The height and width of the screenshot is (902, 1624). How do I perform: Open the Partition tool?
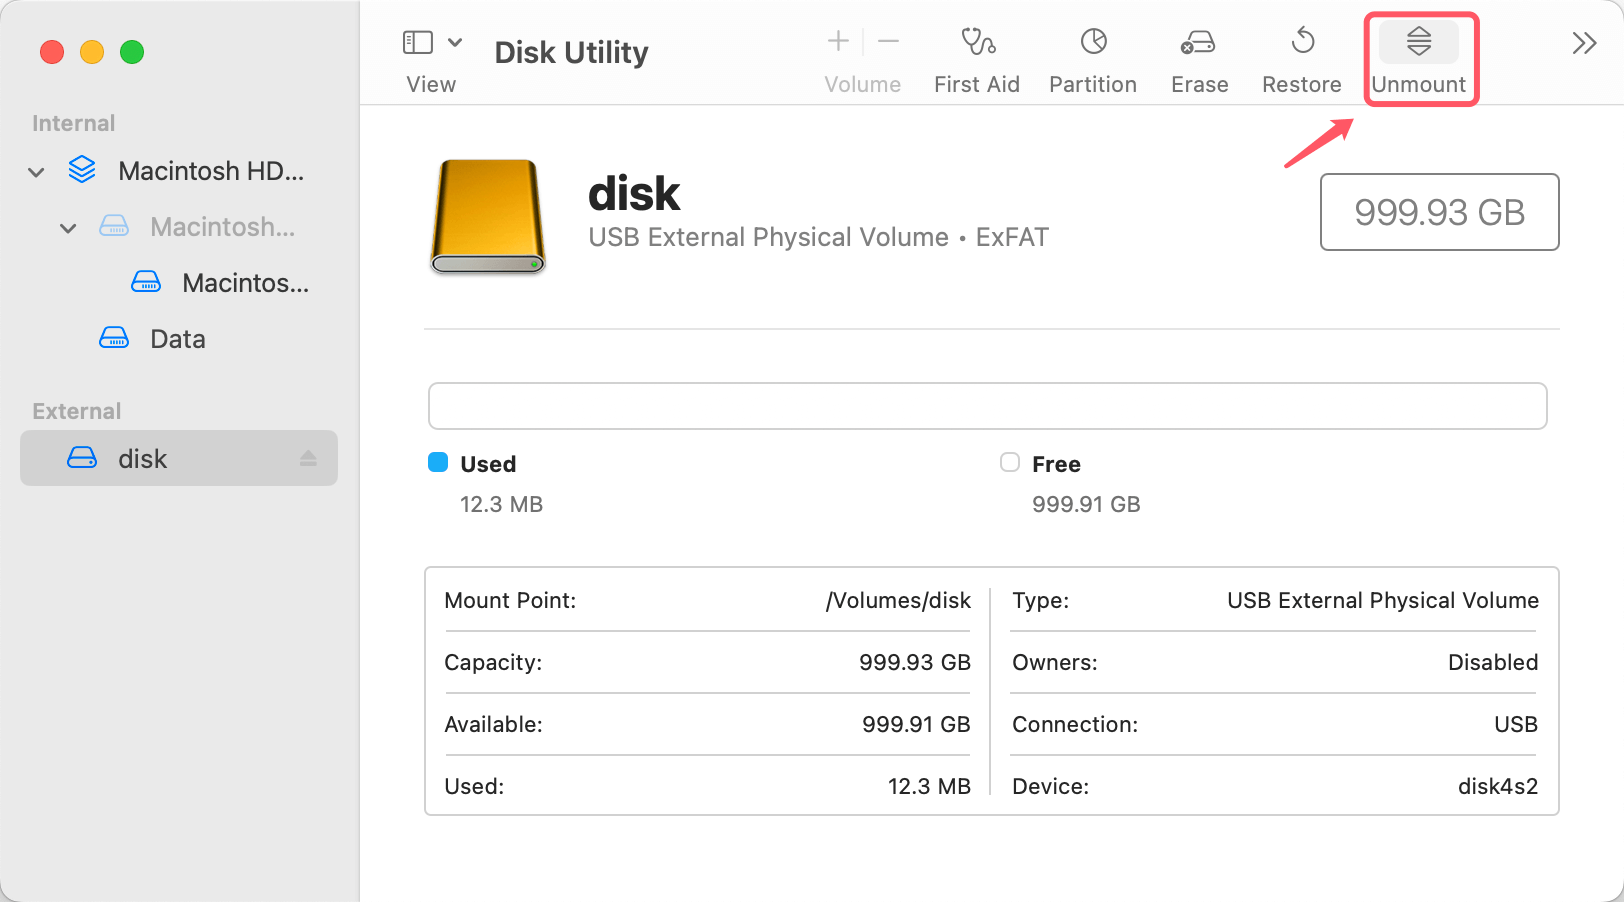tap(1092, 57)
